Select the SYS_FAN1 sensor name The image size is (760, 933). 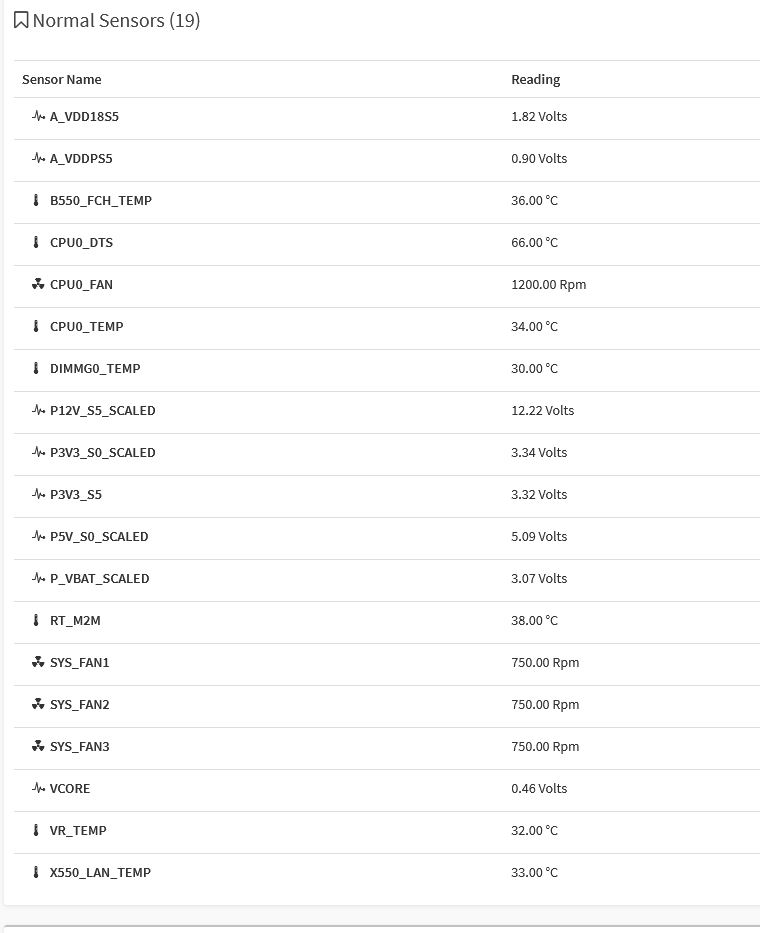(x=80, y=663)
